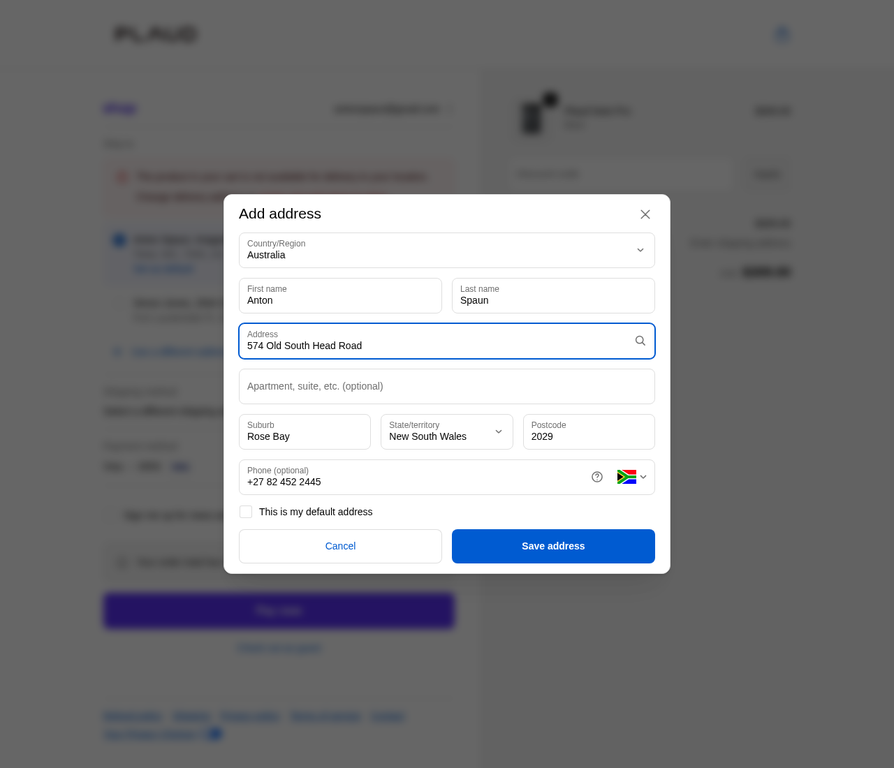Screen dimensions: 894x768
Task: Click the Apartment, suite, etc. field
Action: (446, 386)
